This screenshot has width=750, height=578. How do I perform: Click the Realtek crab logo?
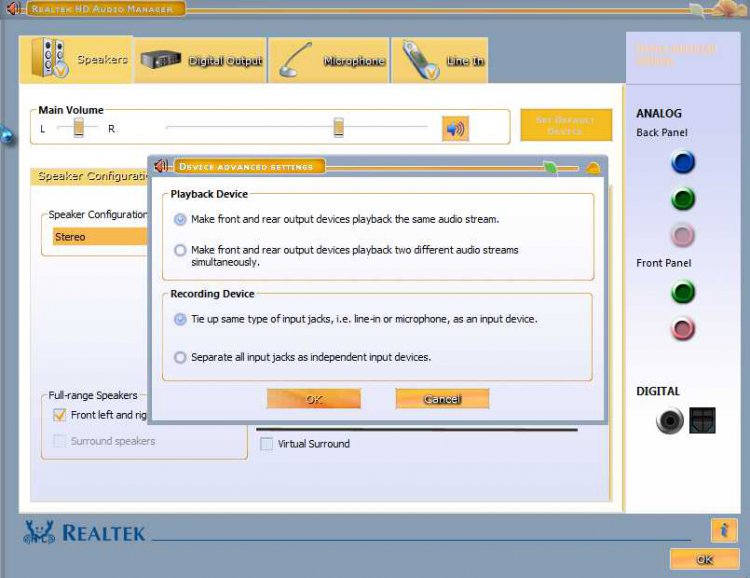tap(39, 533)
